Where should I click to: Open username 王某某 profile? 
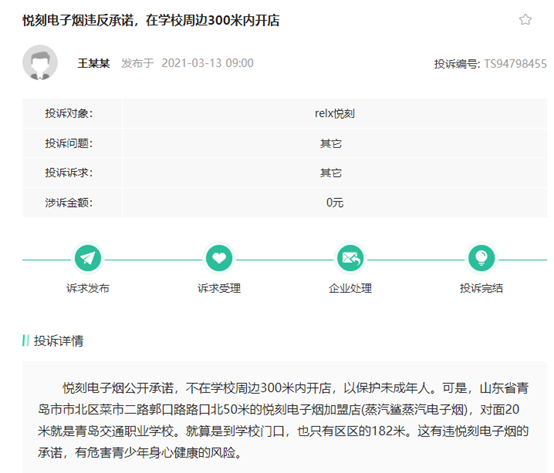pos(94,64)
